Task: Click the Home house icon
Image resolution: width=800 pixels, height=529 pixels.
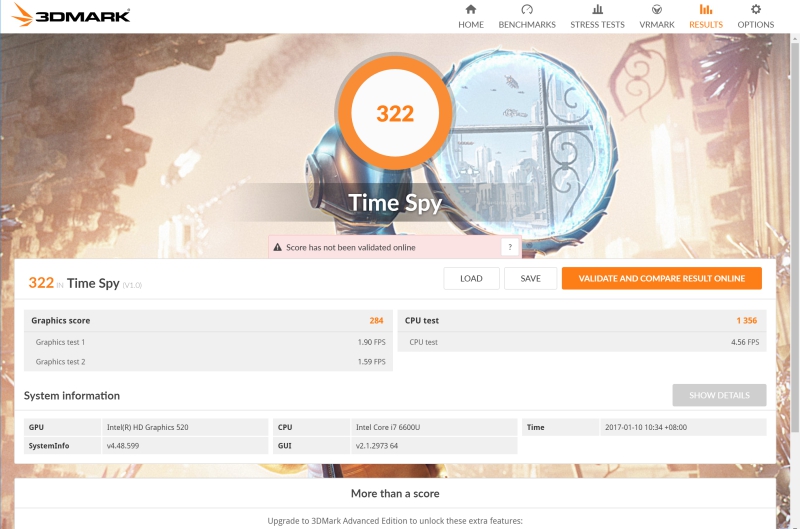Action: 471,9
